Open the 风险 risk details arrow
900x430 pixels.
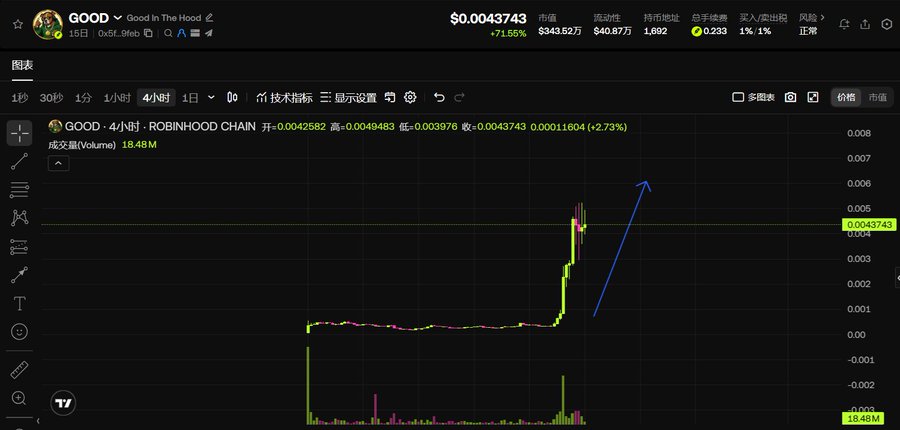pos(824,18)
